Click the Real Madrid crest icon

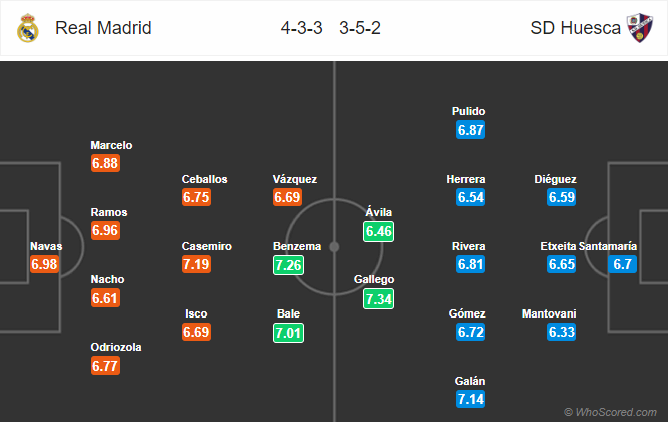(28, 28)
